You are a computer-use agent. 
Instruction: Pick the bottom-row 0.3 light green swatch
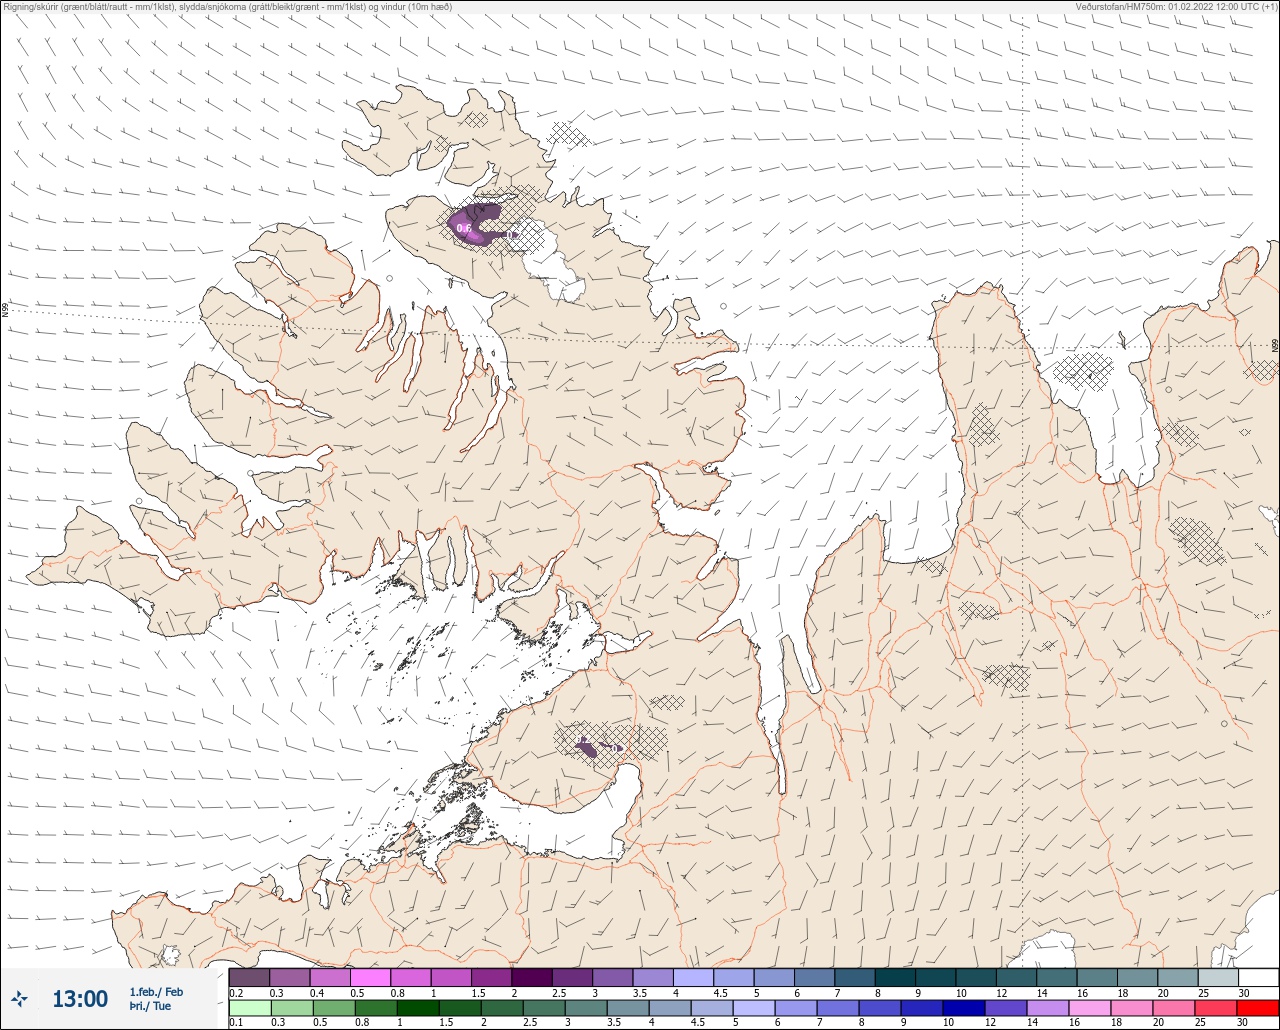[292, 1007]
